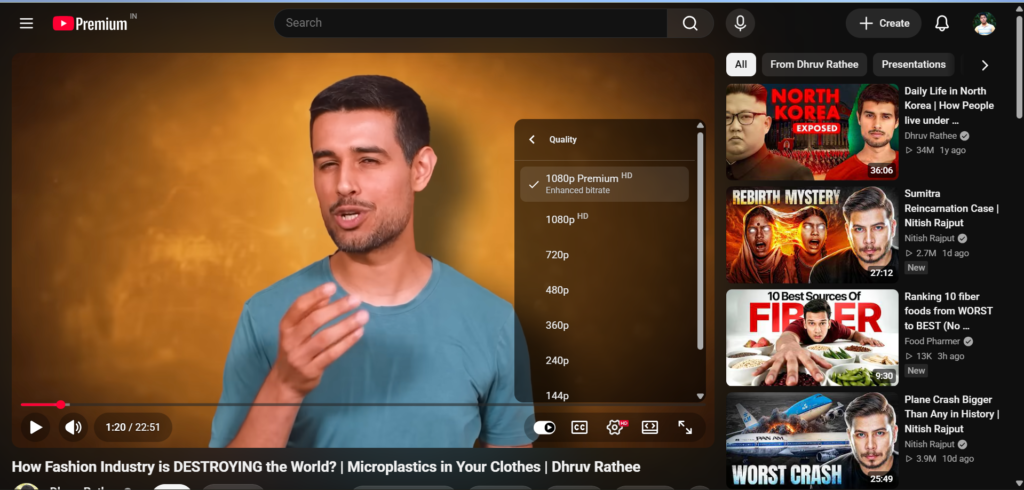1024x490 pixels.
Task: Open Sumitra Reincarnation Case title
Action: pos(952,208)
